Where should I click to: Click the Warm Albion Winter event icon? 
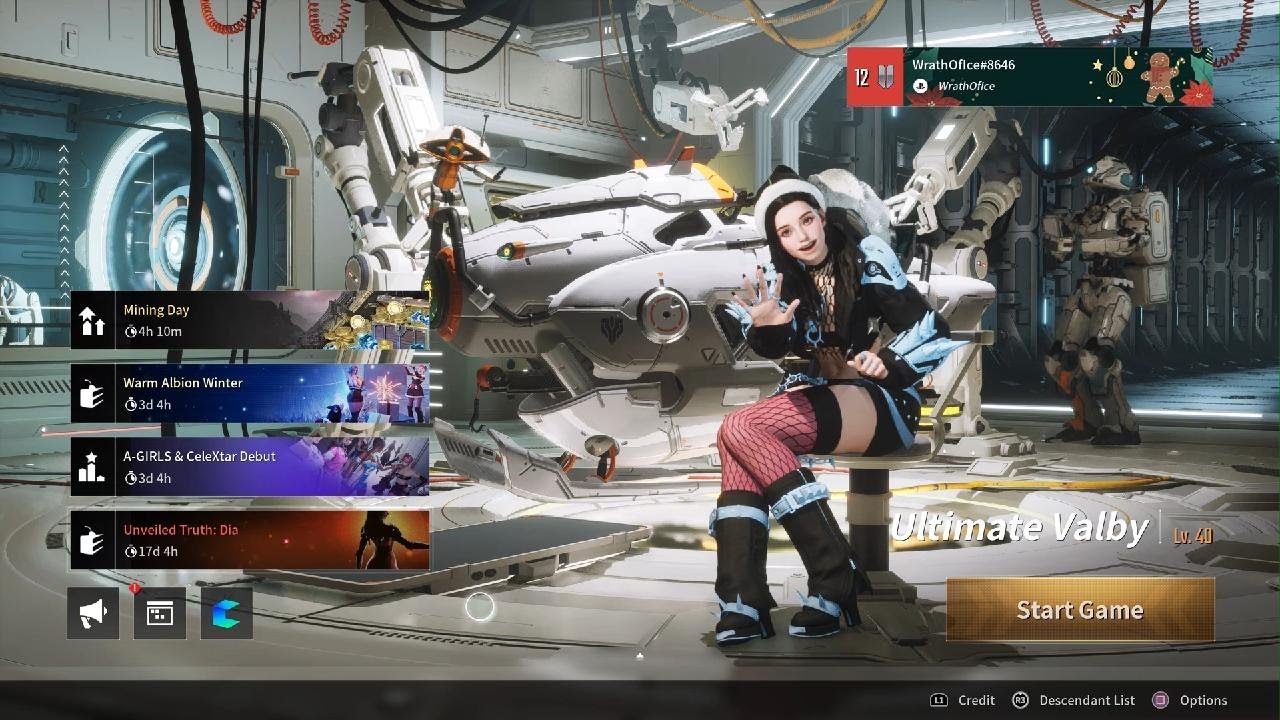pos(93,394)
